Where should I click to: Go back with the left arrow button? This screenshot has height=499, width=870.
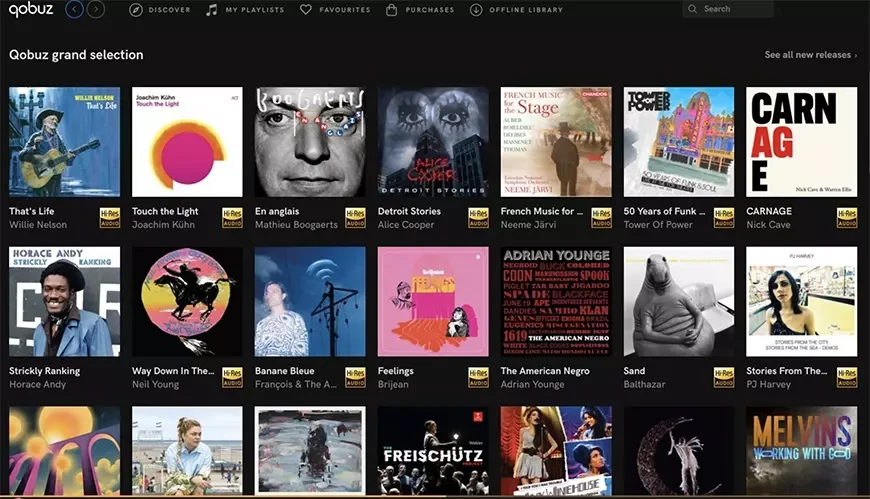tap(74, 9)
